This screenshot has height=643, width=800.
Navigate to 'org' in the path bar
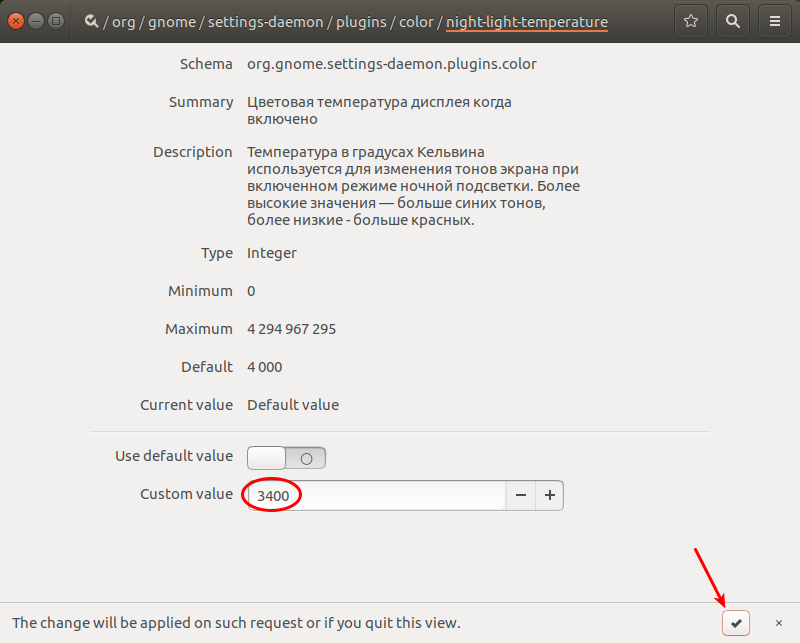click(123, 22)
